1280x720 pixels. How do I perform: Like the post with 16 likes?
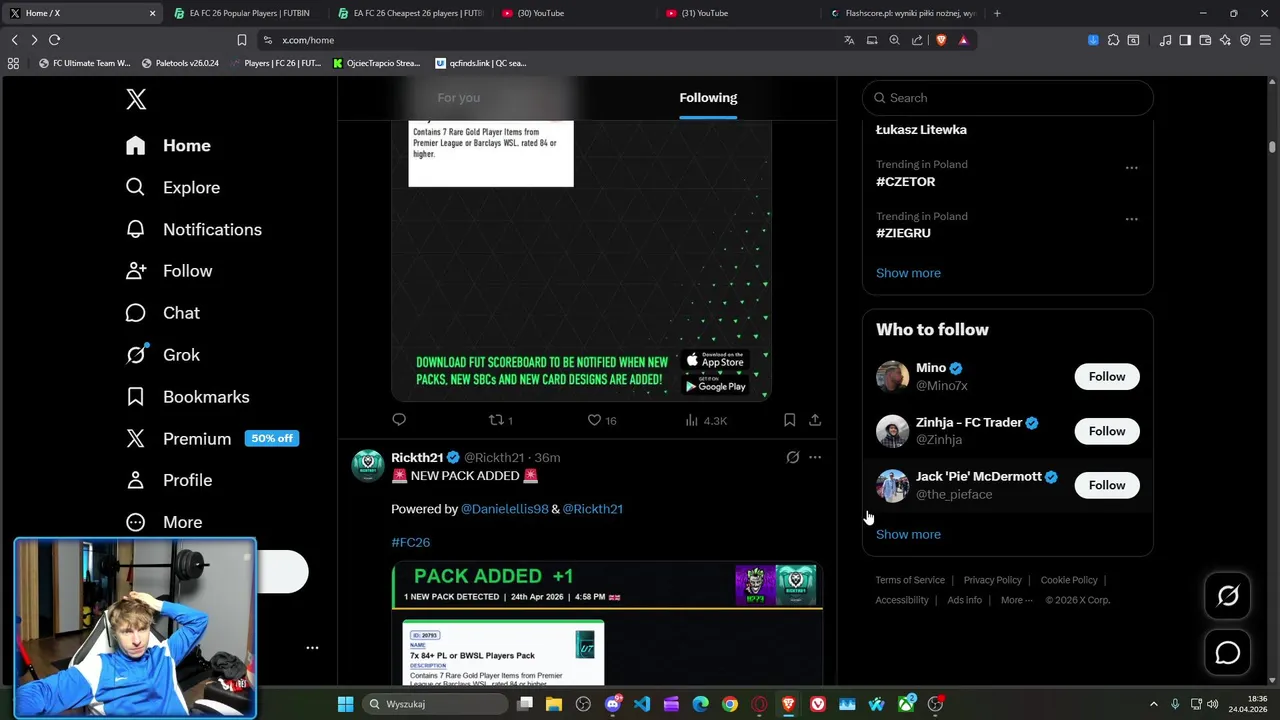601,420
